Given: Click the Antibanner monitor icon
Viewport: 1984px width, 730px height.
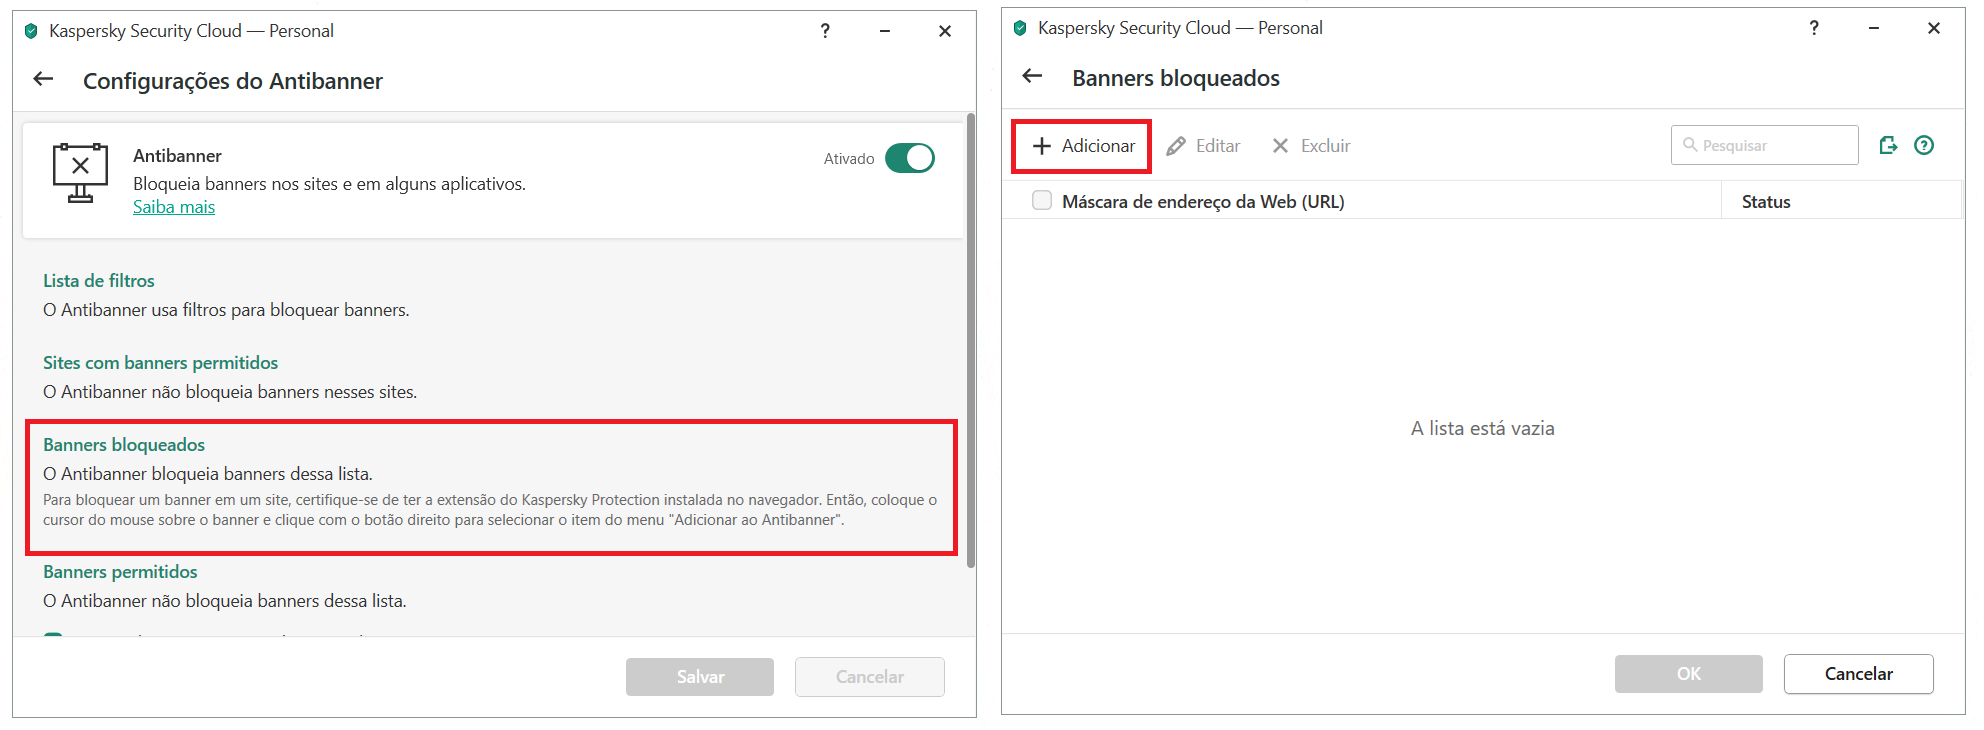Looking at the screenshot, I should coord(80,172).
